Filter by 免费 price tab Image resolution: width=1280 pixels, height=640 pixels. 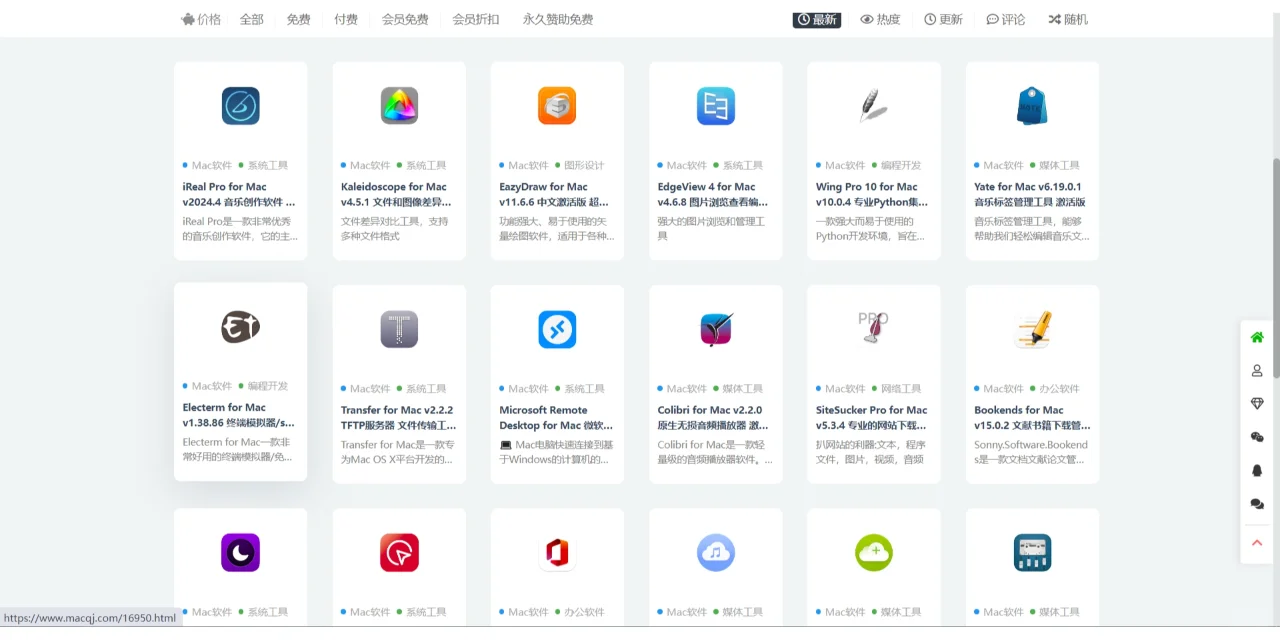(x=298, y=19)
